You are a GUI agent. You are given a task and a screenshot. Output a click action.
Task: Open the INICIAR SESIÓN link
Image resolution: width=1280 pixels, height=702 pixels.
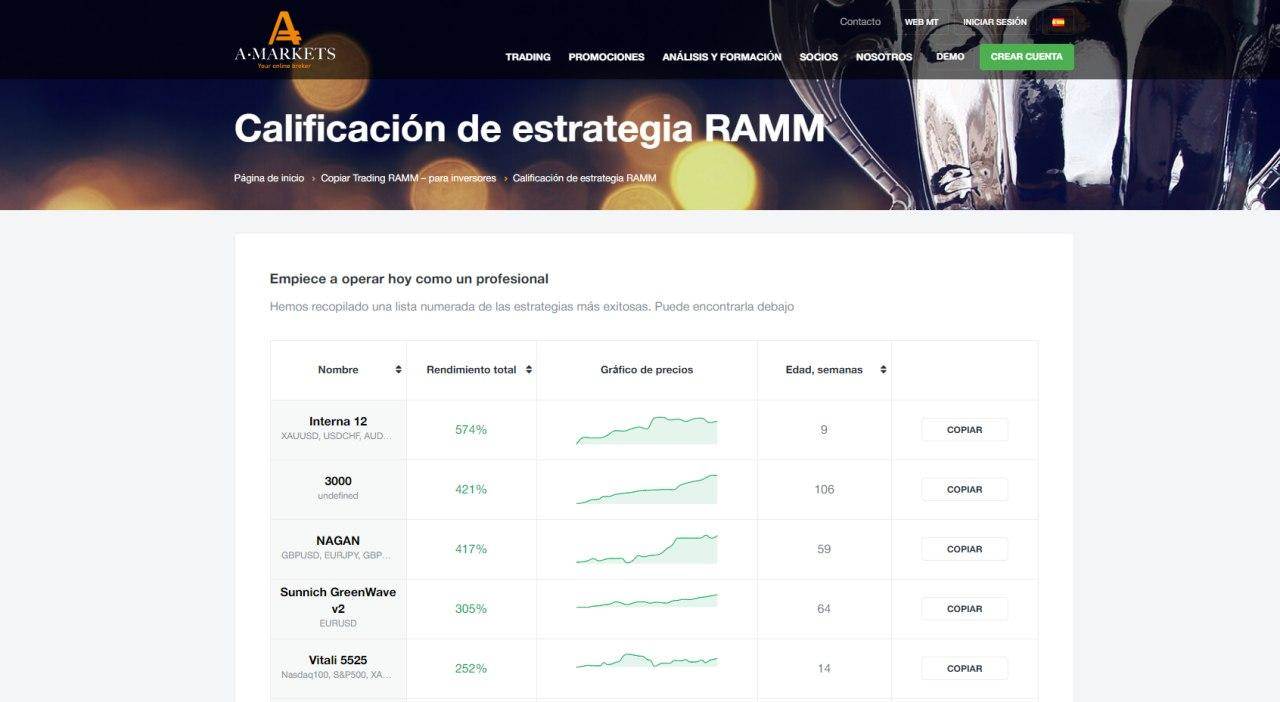(x=993, y=21)
